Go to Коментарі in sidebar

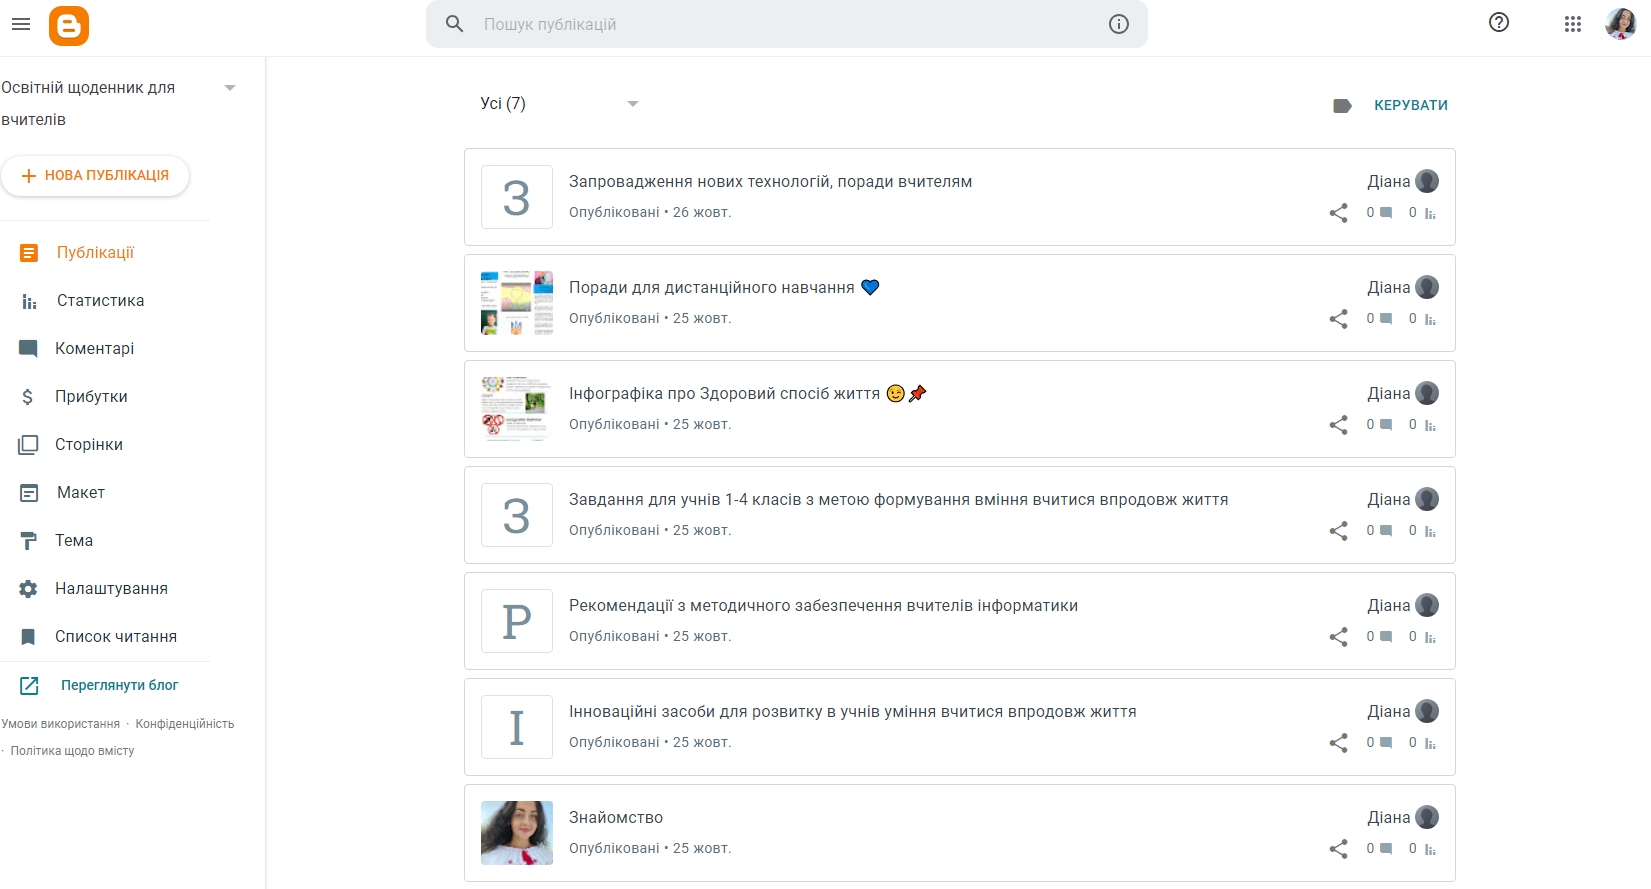[x=94, y=349]
